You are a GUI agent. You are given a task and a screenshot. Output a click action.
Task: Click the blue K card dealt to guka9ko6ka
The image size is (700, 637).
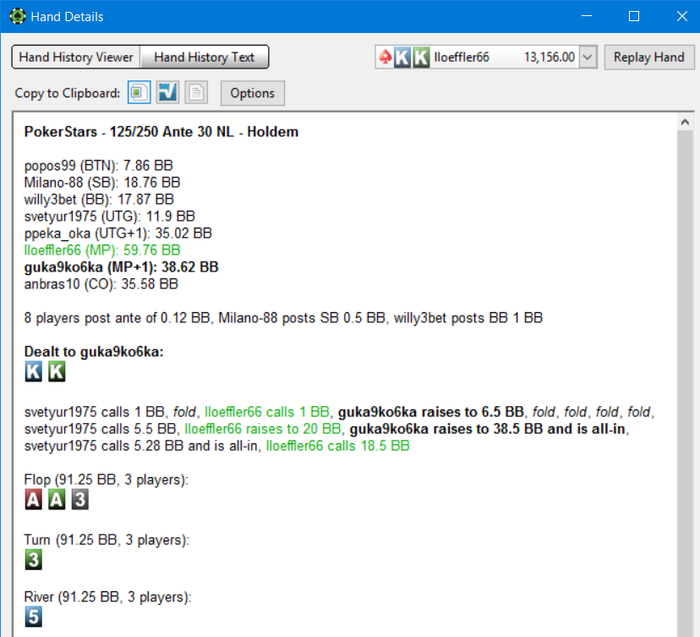[33, 371]
